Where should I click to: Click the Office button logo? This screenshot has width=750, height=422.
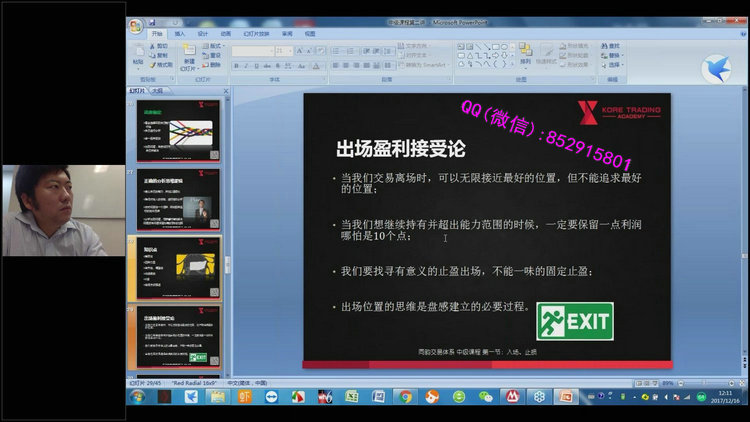tap(135, 26)
